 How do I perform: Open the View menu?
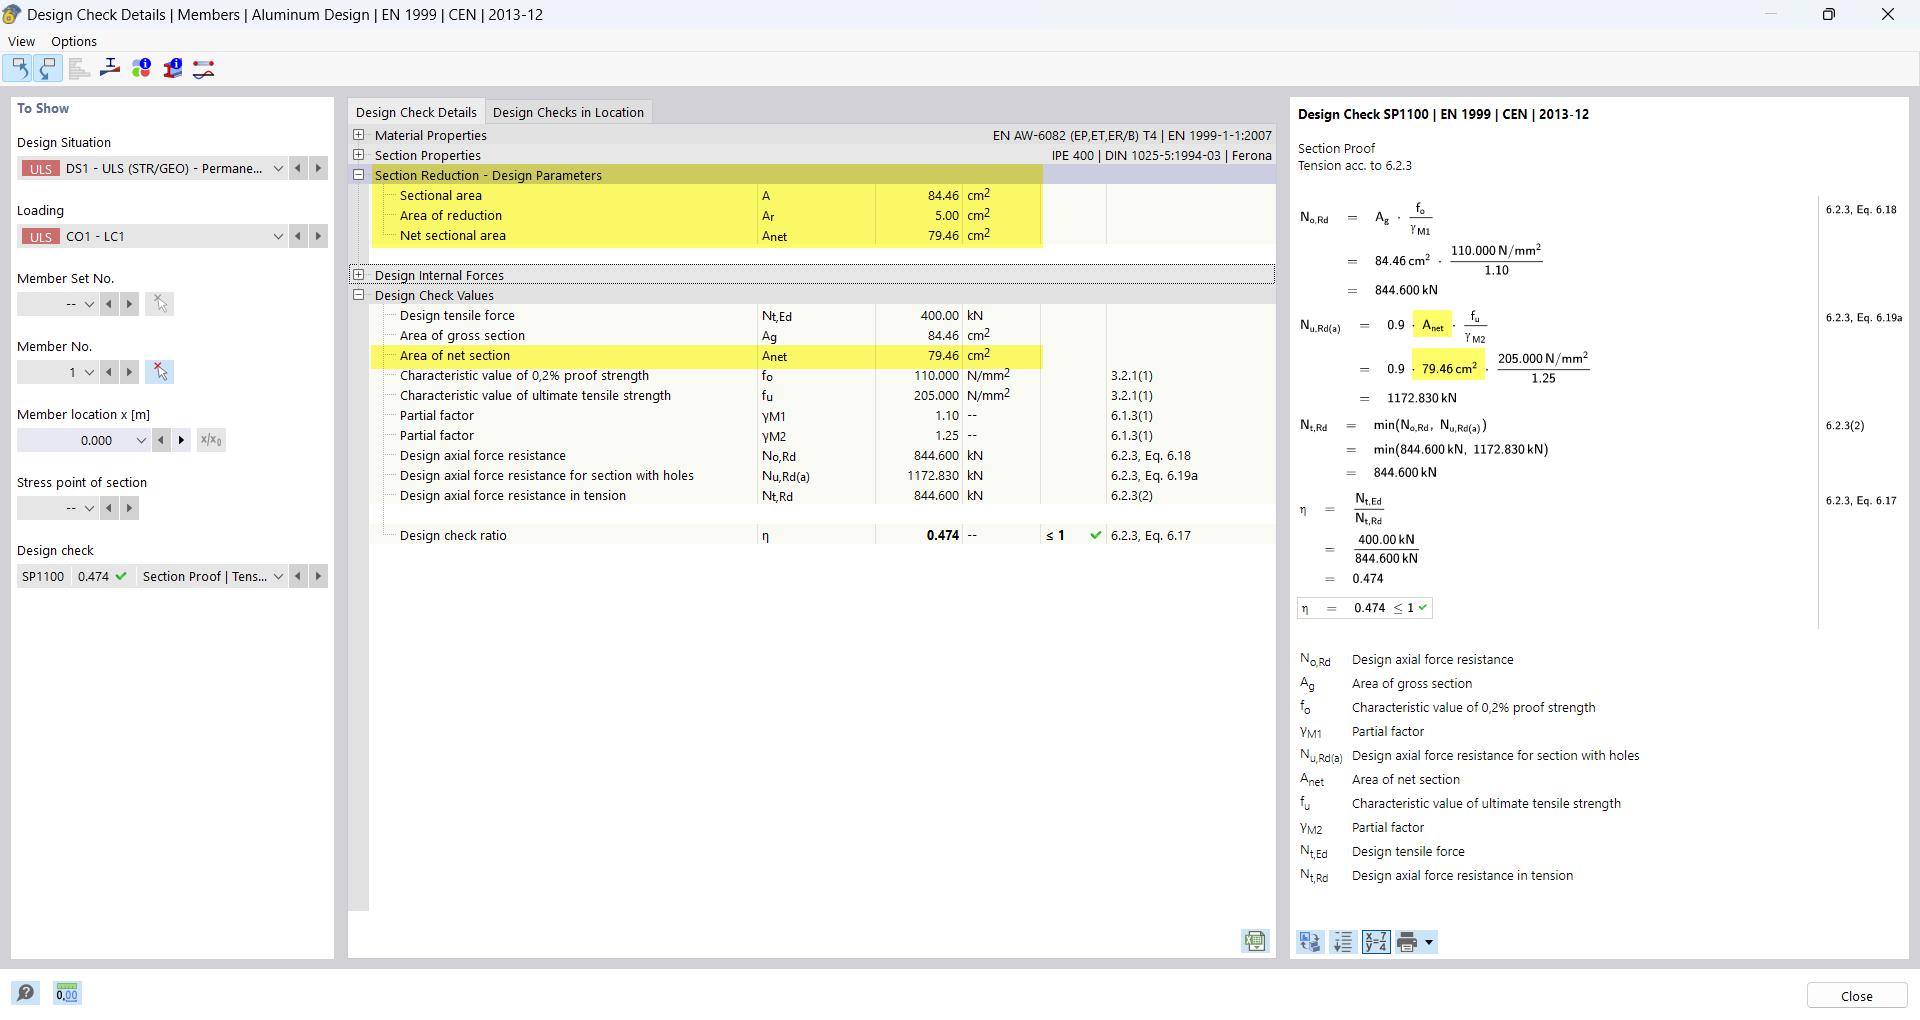click(x=21, y=41)
